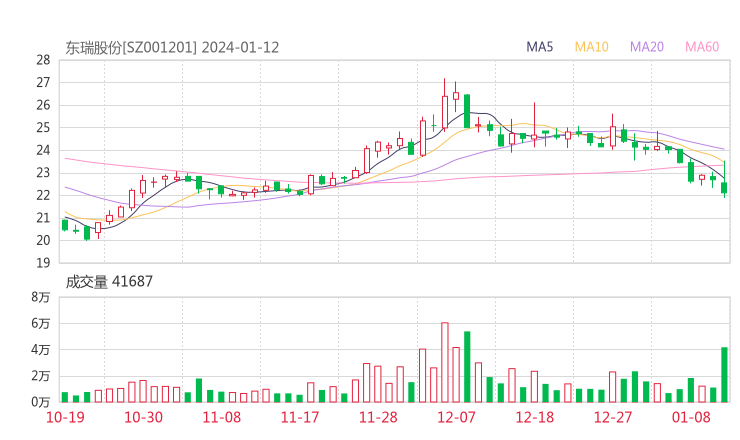The height and width of the screenshot is (440, 740).
Task: Click the chart title 东瑞股份[SZ001201] 2024-01-12
Action: [x=172, y=48]
